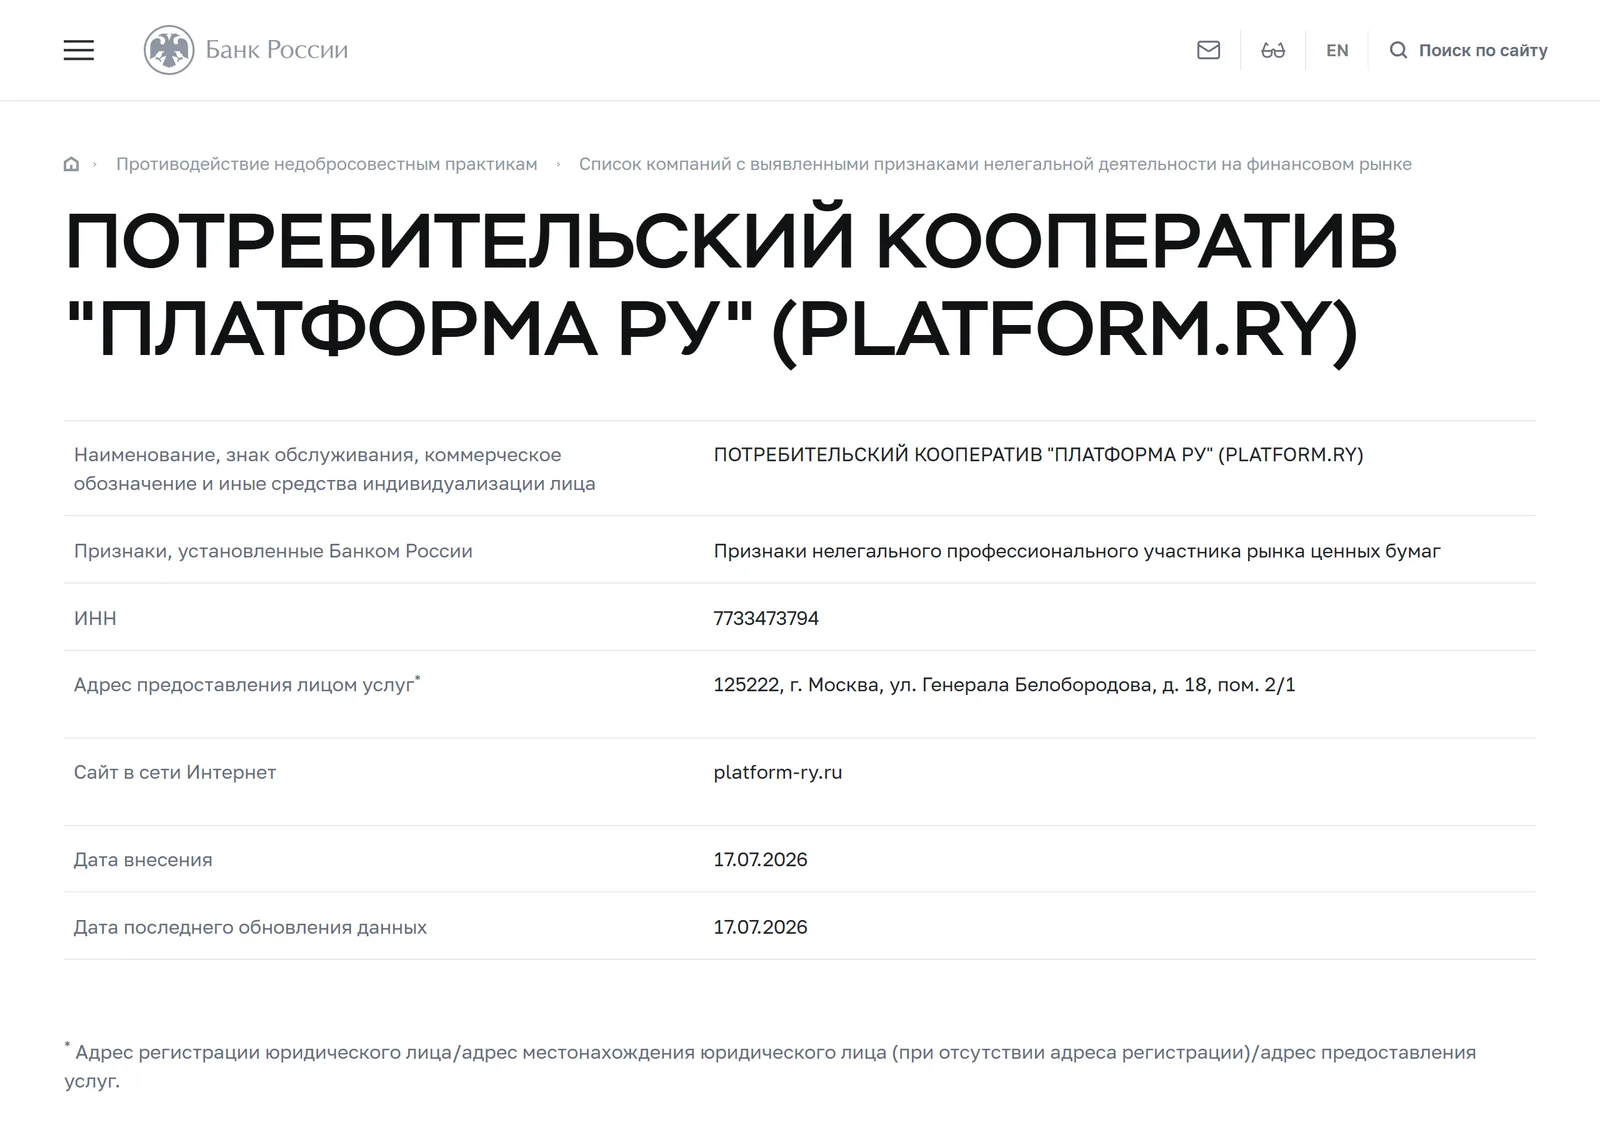Image resolution: width=1600 pixels, height=1125 pixels.
Task: Click the Признаки нелегального профессионального участника text
Action: 1077,551
